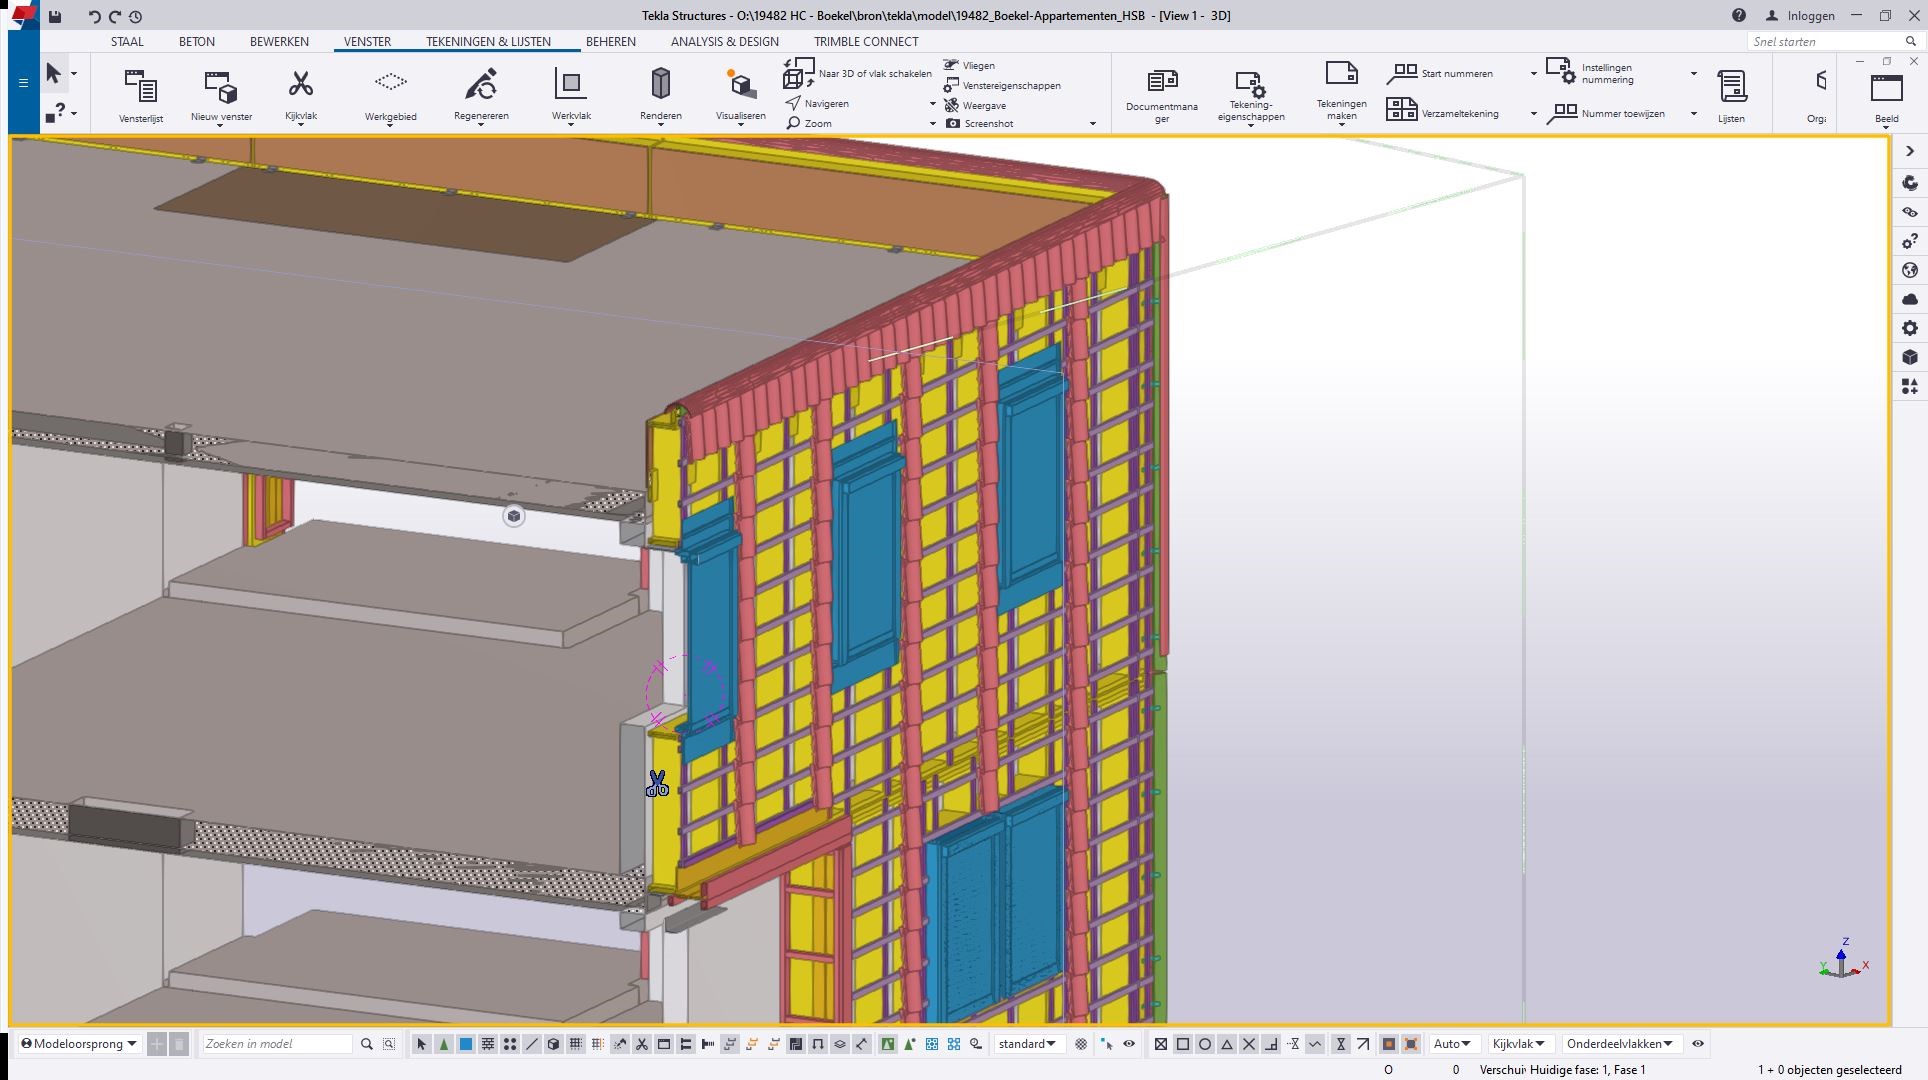This screenshot has height=1080, width=1928.
Task: Start the Vliegen fly-through command
Action: coord(969,65)
